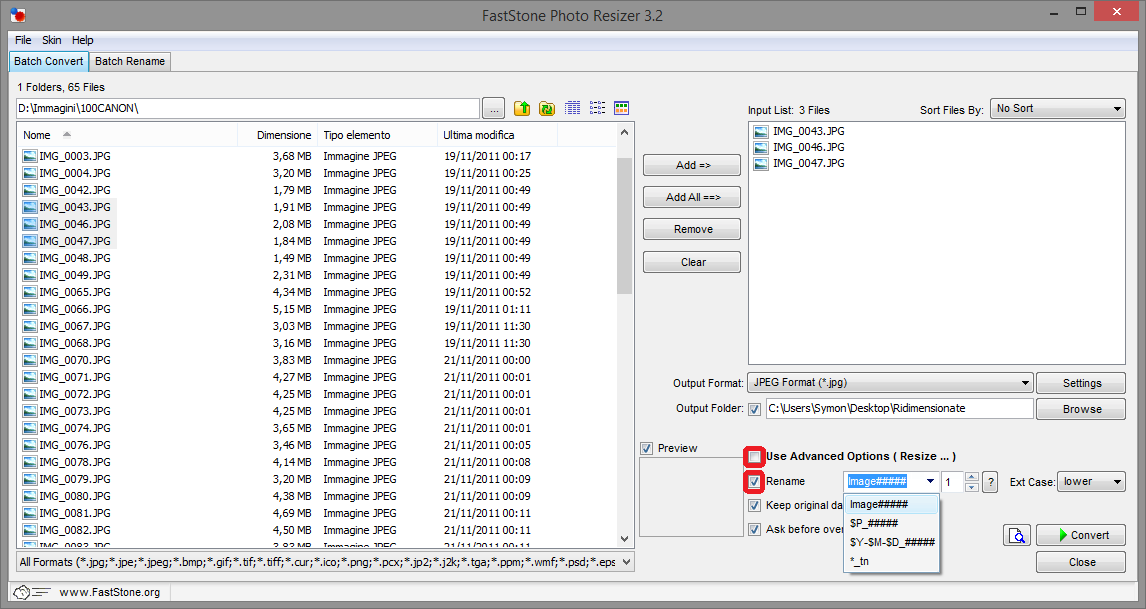
Task: Toggle the Keep original date checkbox
Action: coord(754,506)
